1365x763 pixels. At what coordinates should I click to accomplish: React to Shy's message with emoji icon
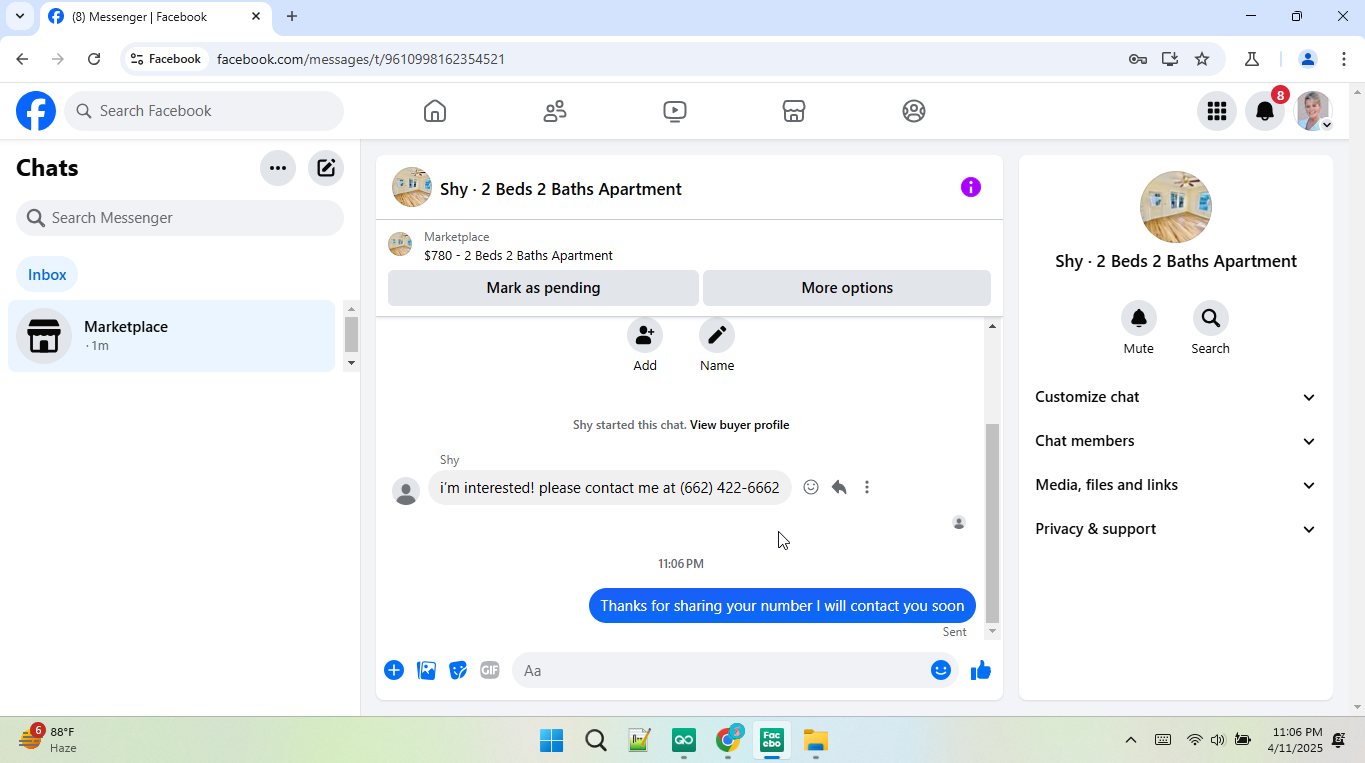811,487
